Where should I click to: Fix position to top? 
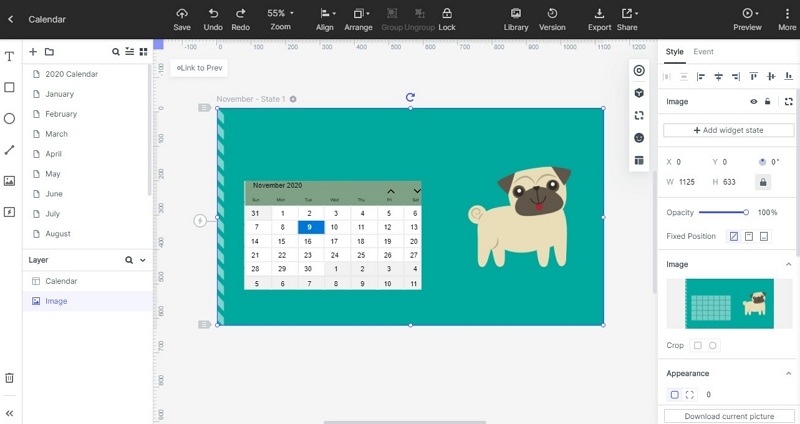pyautogui.click(x=749, y=236)
